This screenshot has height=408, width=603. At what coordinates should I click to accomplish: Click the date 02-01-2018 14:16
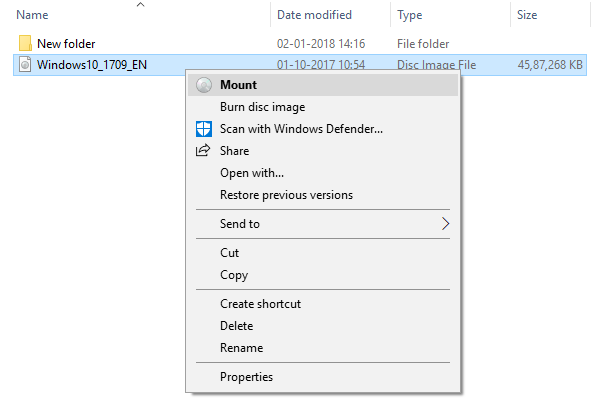[x=321, y=44]
